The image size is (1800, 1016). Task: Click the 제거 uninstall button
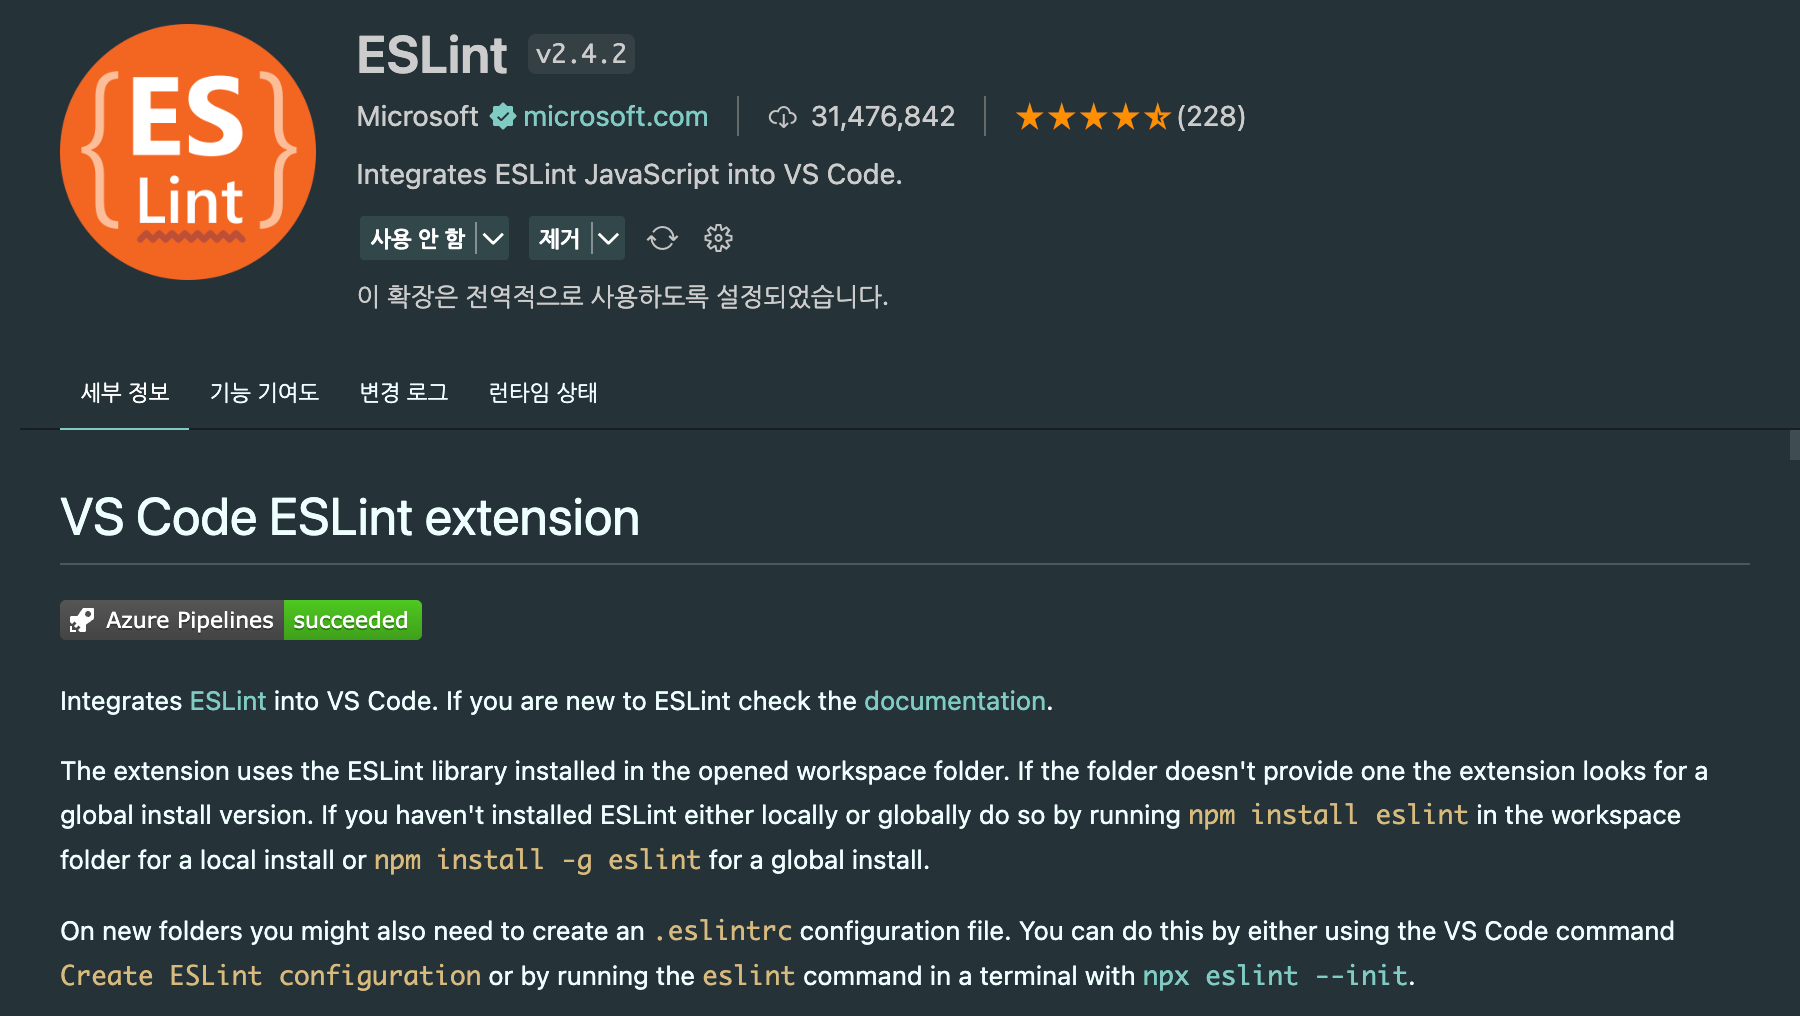560,238
